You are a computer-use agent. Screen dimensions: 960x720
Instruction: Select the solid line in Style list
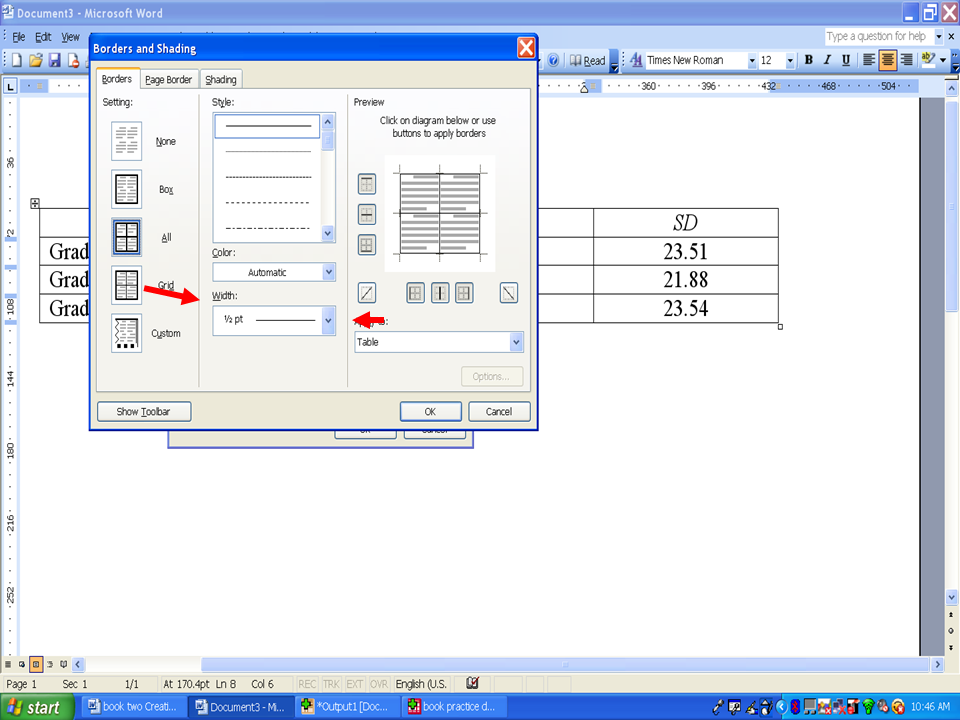[x=267, y=127]
